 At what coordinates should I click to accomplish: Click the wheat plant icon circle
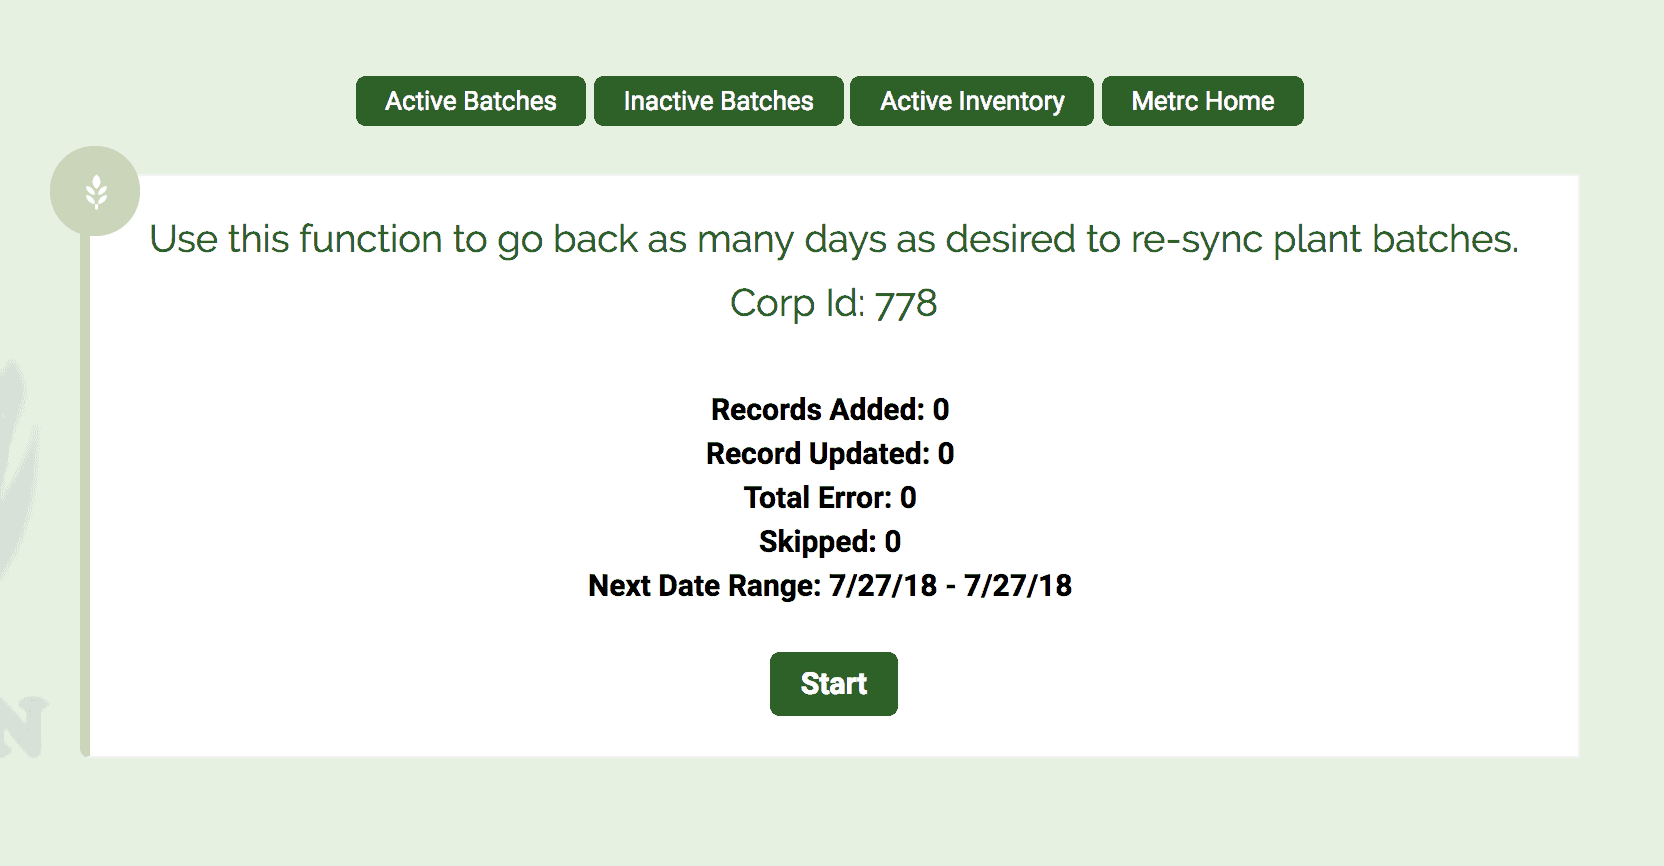(95, 191)
